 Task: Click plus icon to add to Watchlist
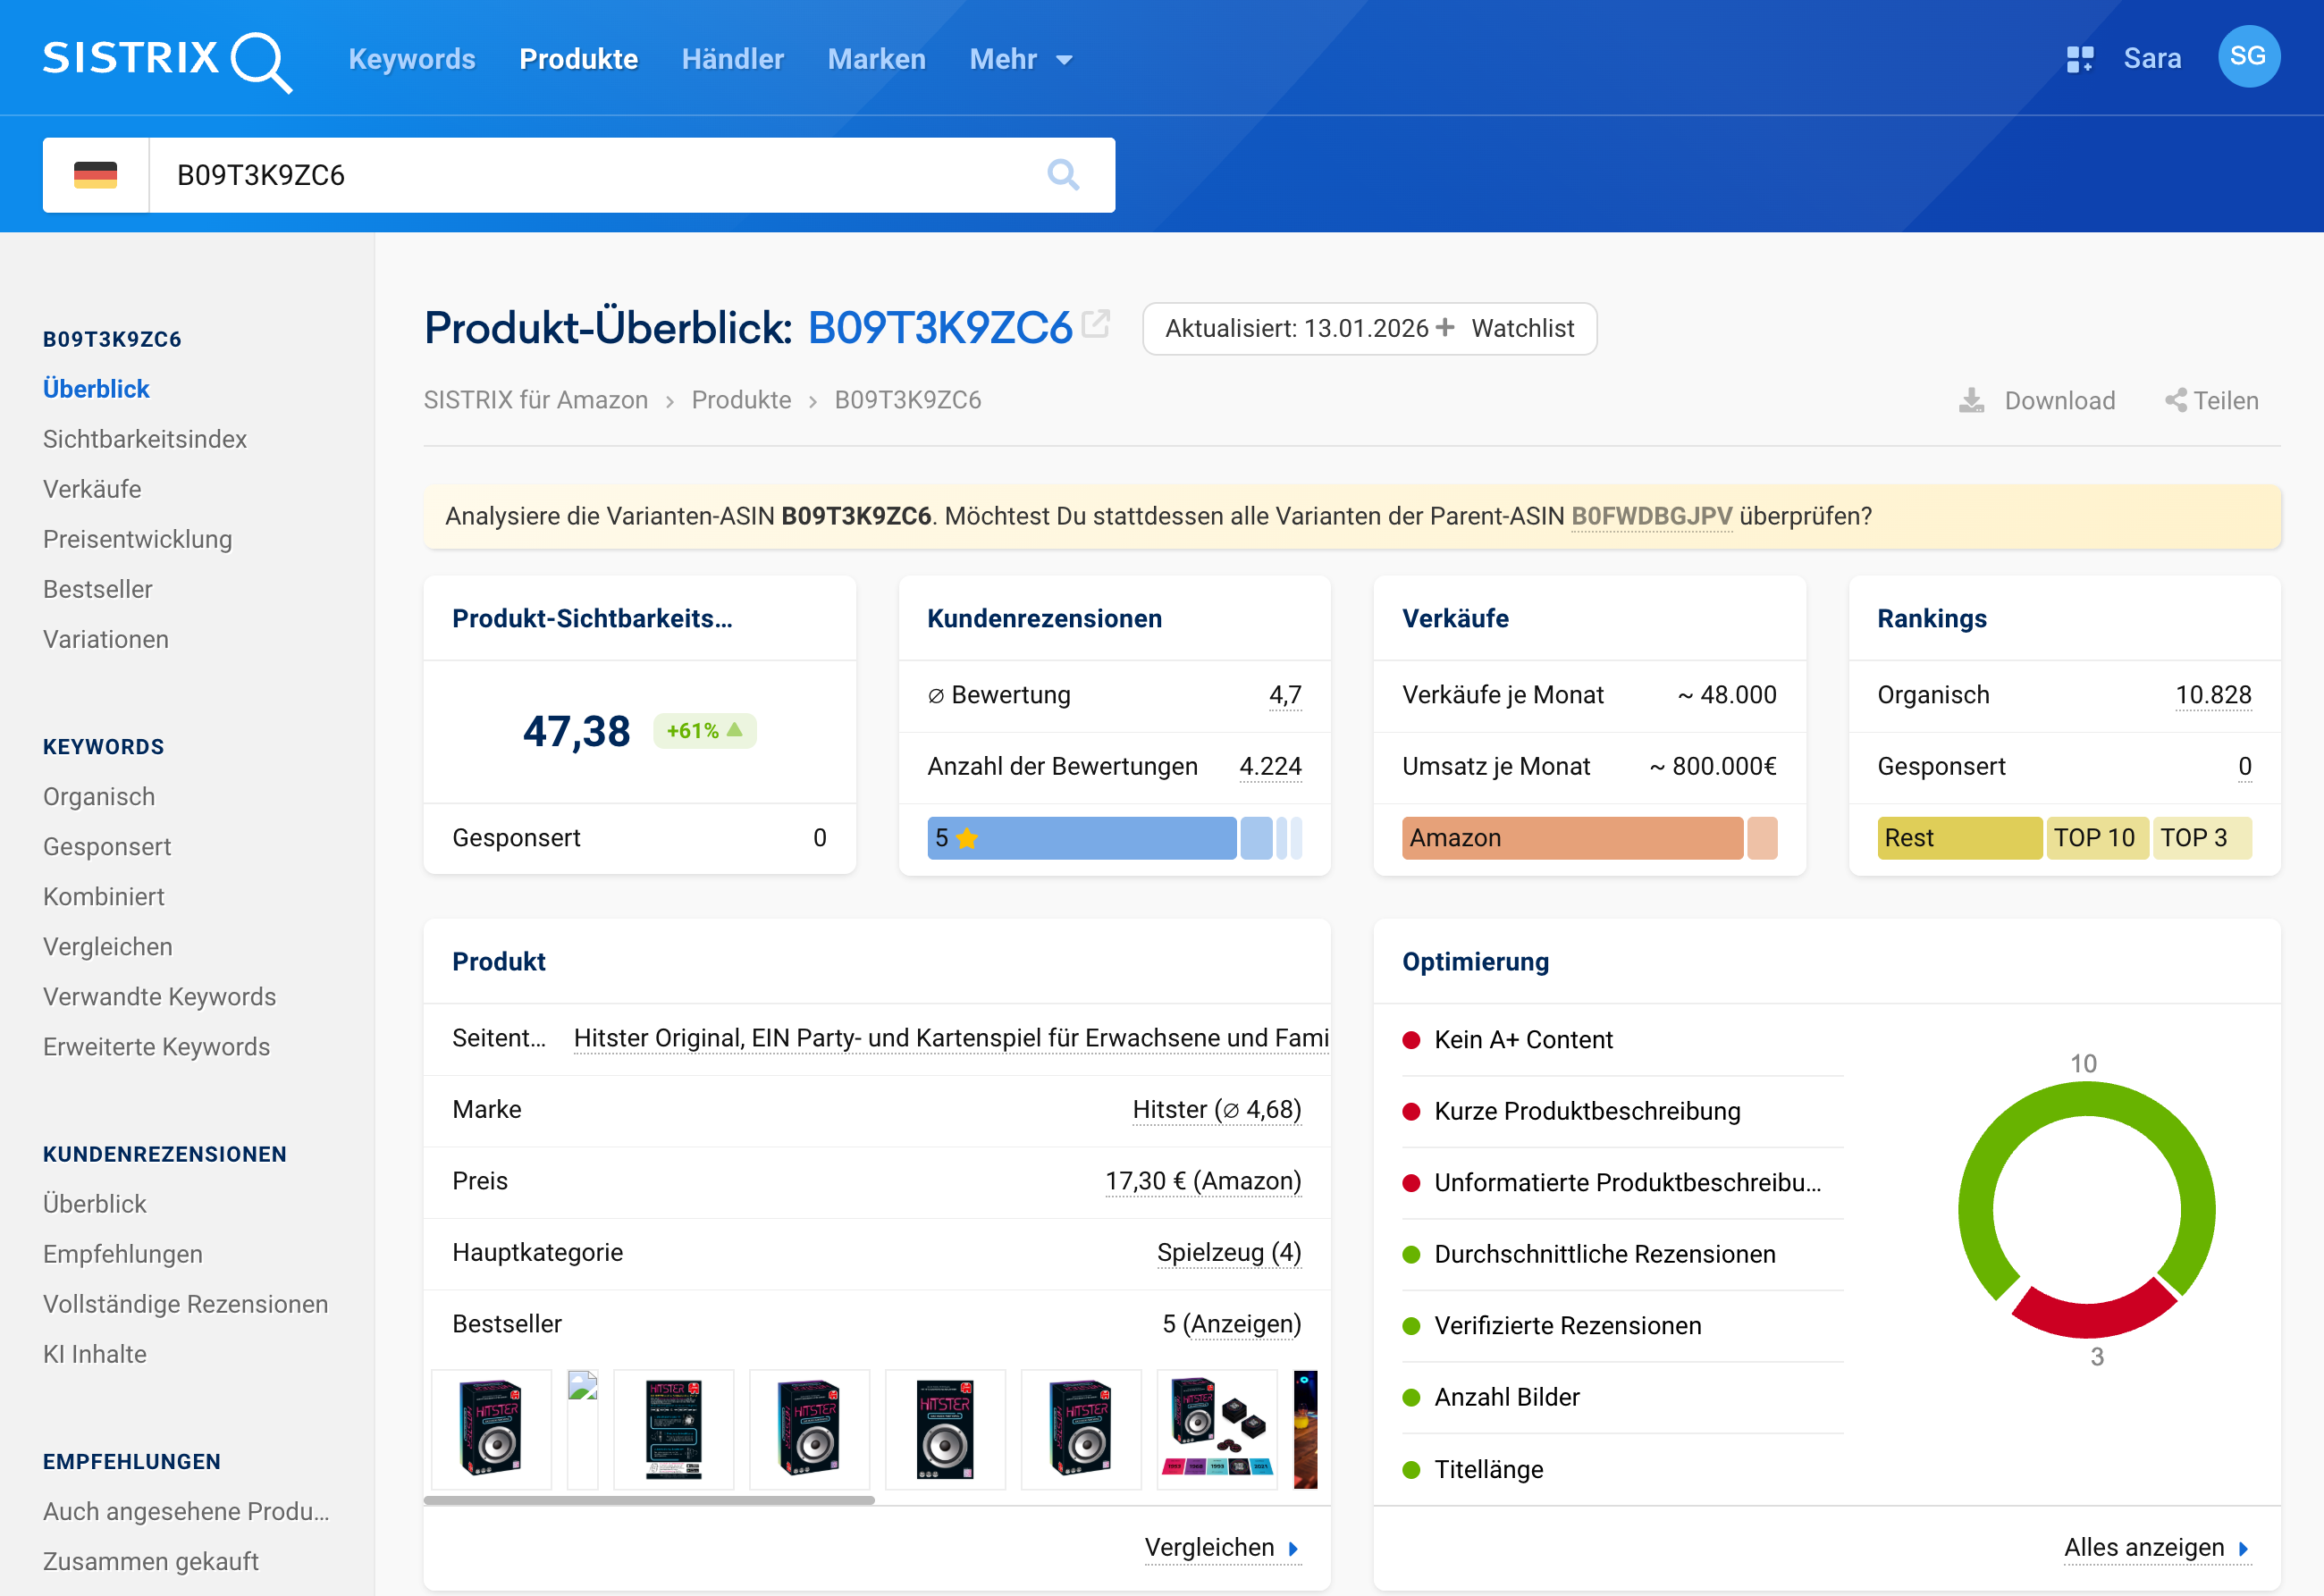[1444, 328]
